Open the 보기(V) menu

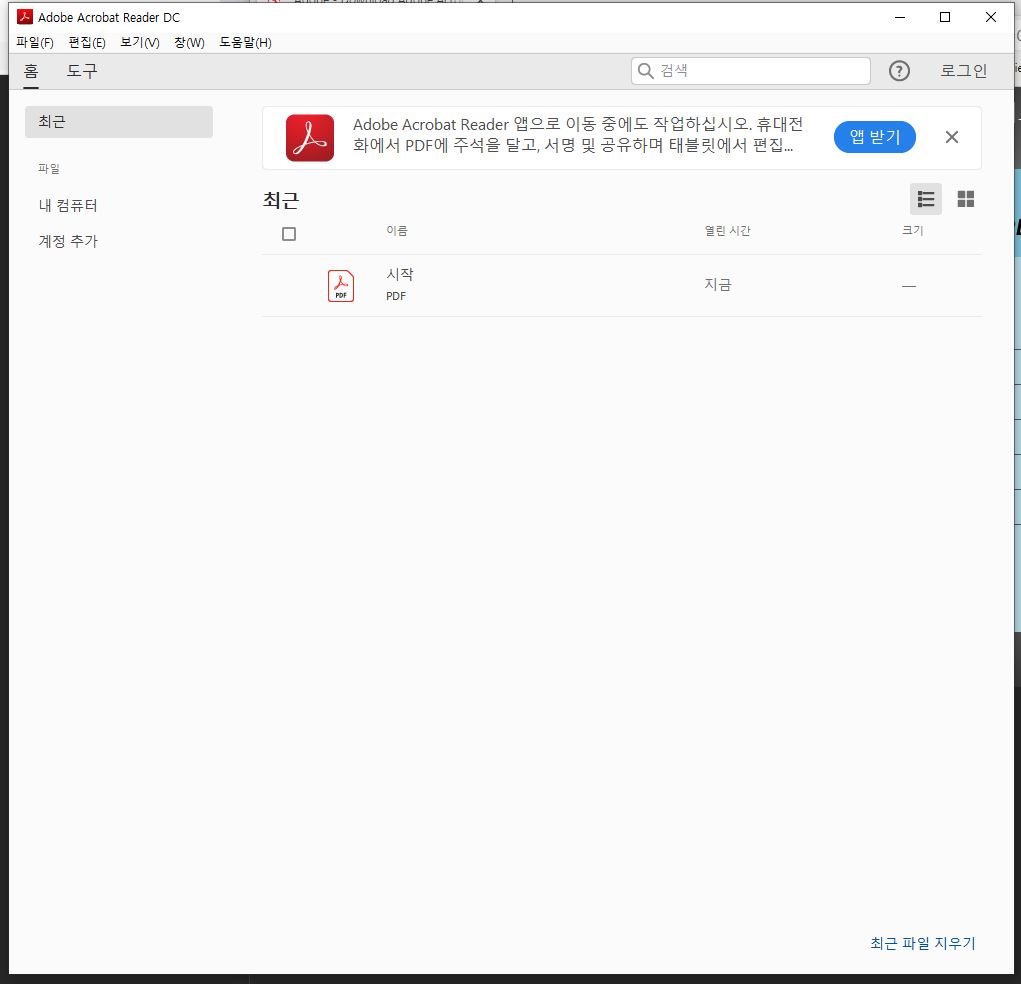[140, 42]
